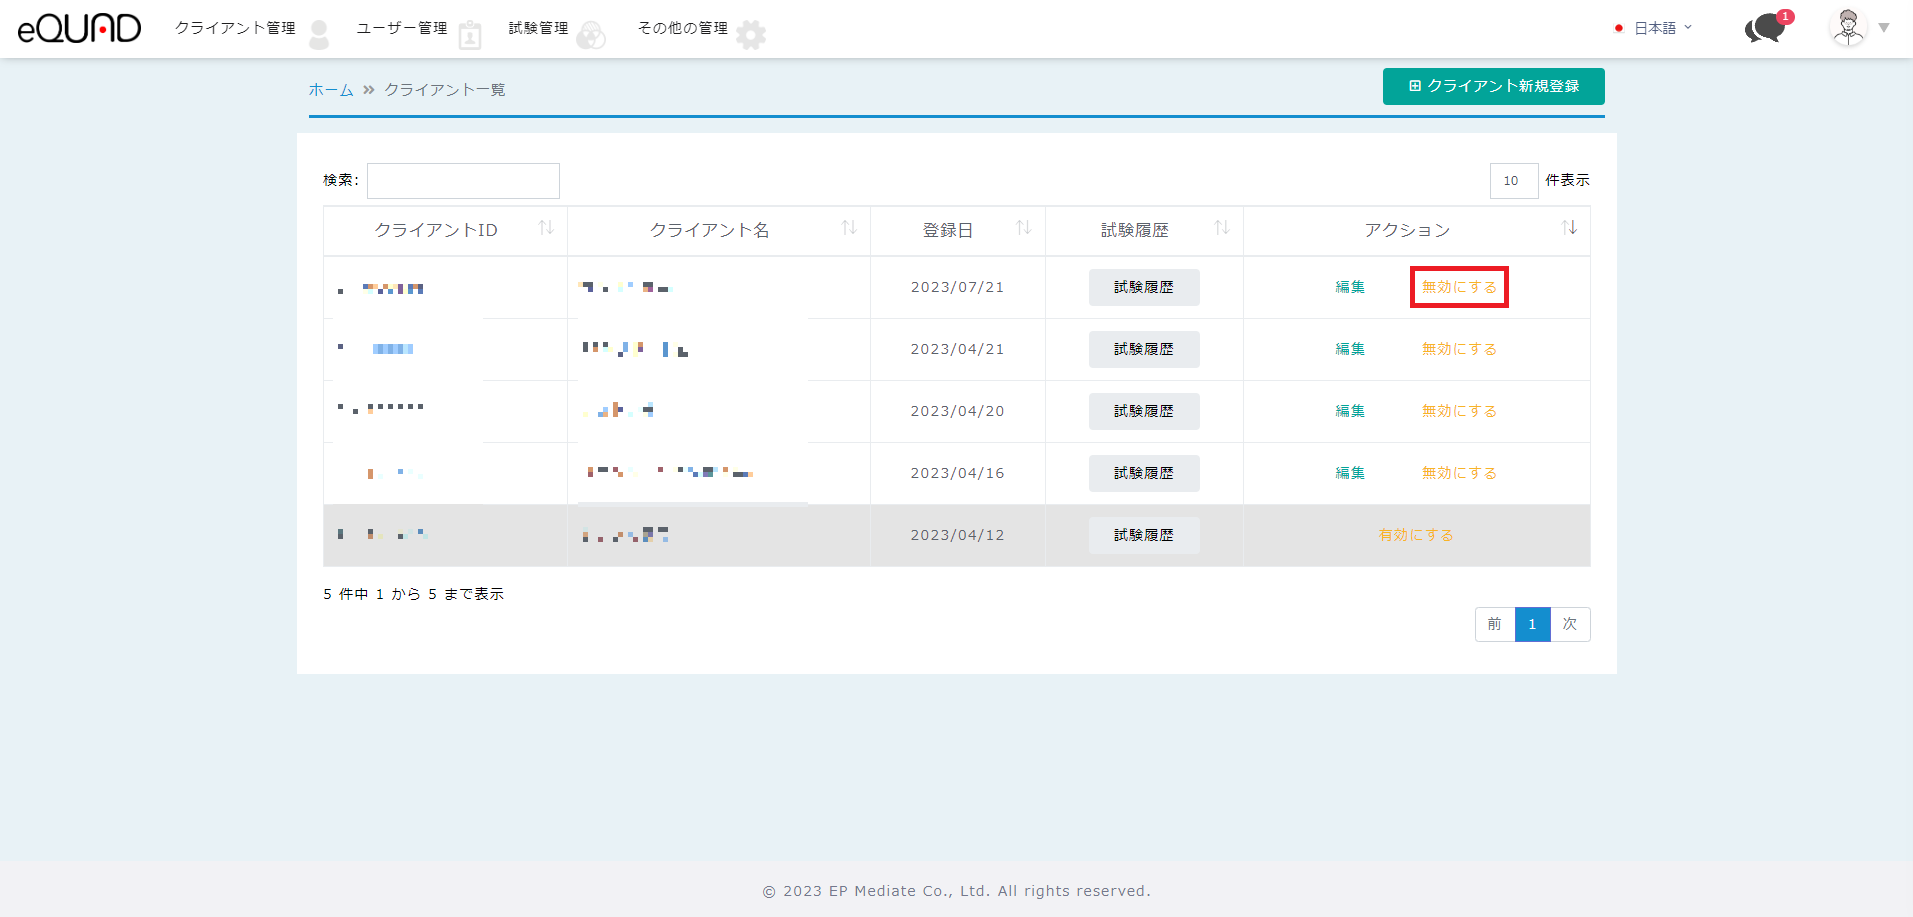Sort by registration date arrows
This screenshot has width=1913, height=917.
point(1023,228)
